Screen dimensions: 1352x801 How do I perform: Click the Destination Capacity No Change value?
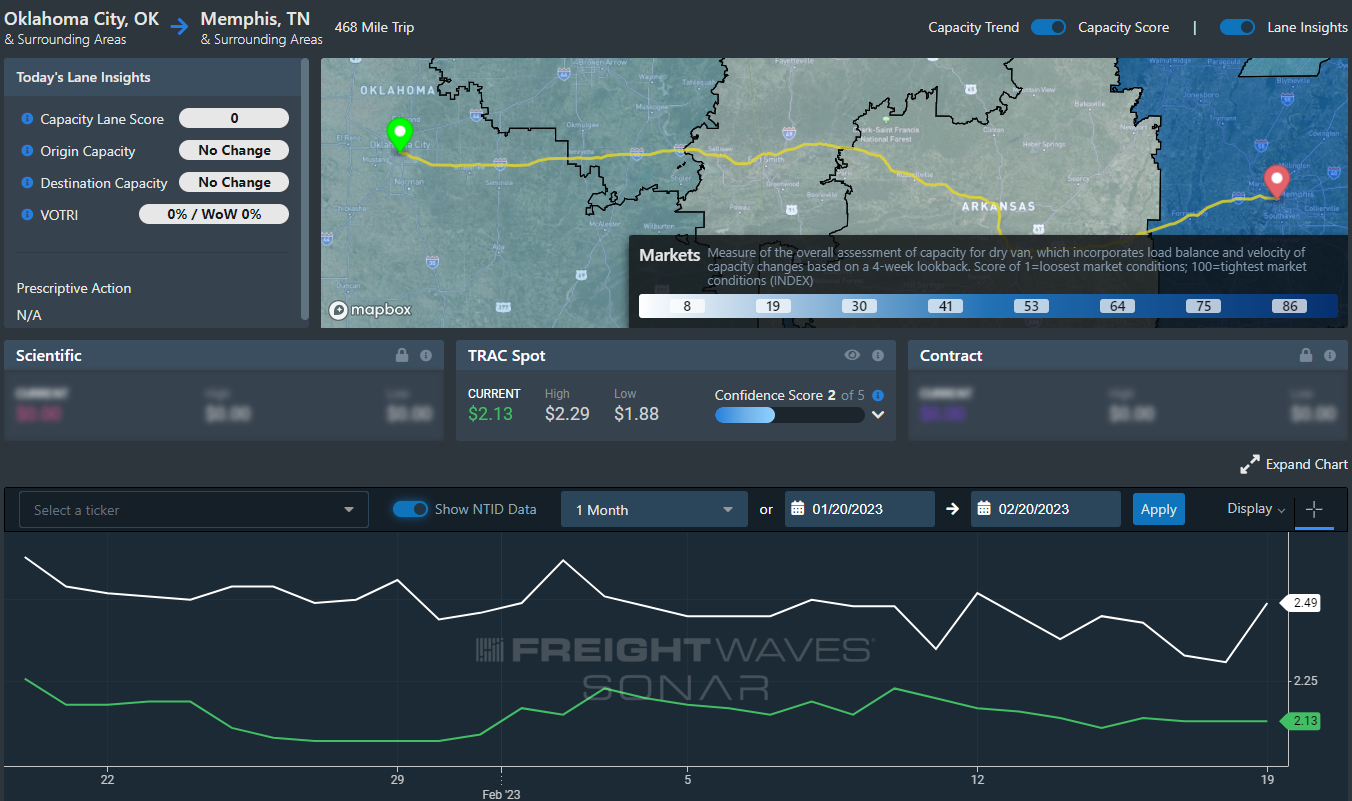(234, 182)
